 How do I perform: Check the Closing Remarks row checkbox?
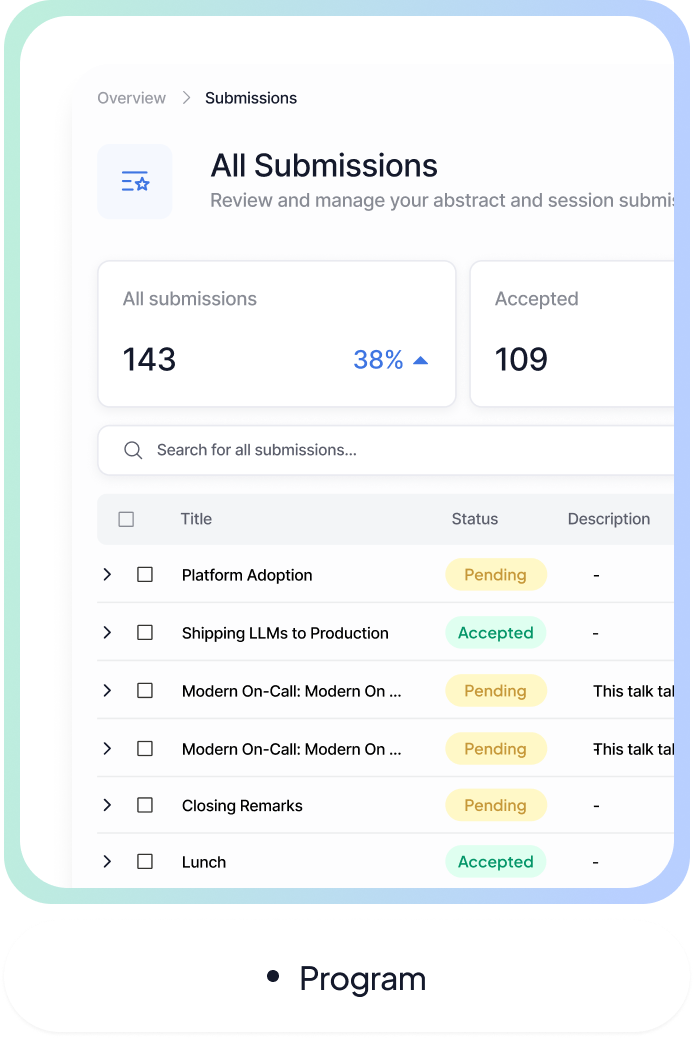pyautogui.click(x=145, y=805)
